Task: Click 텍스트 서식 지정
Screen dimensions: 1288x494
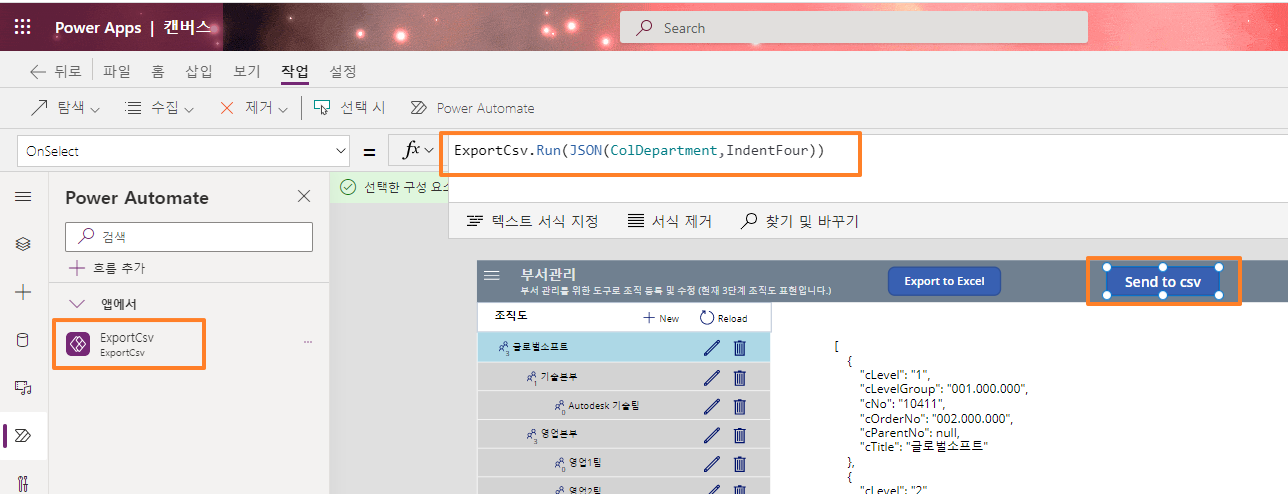Action: coord(532,221)
